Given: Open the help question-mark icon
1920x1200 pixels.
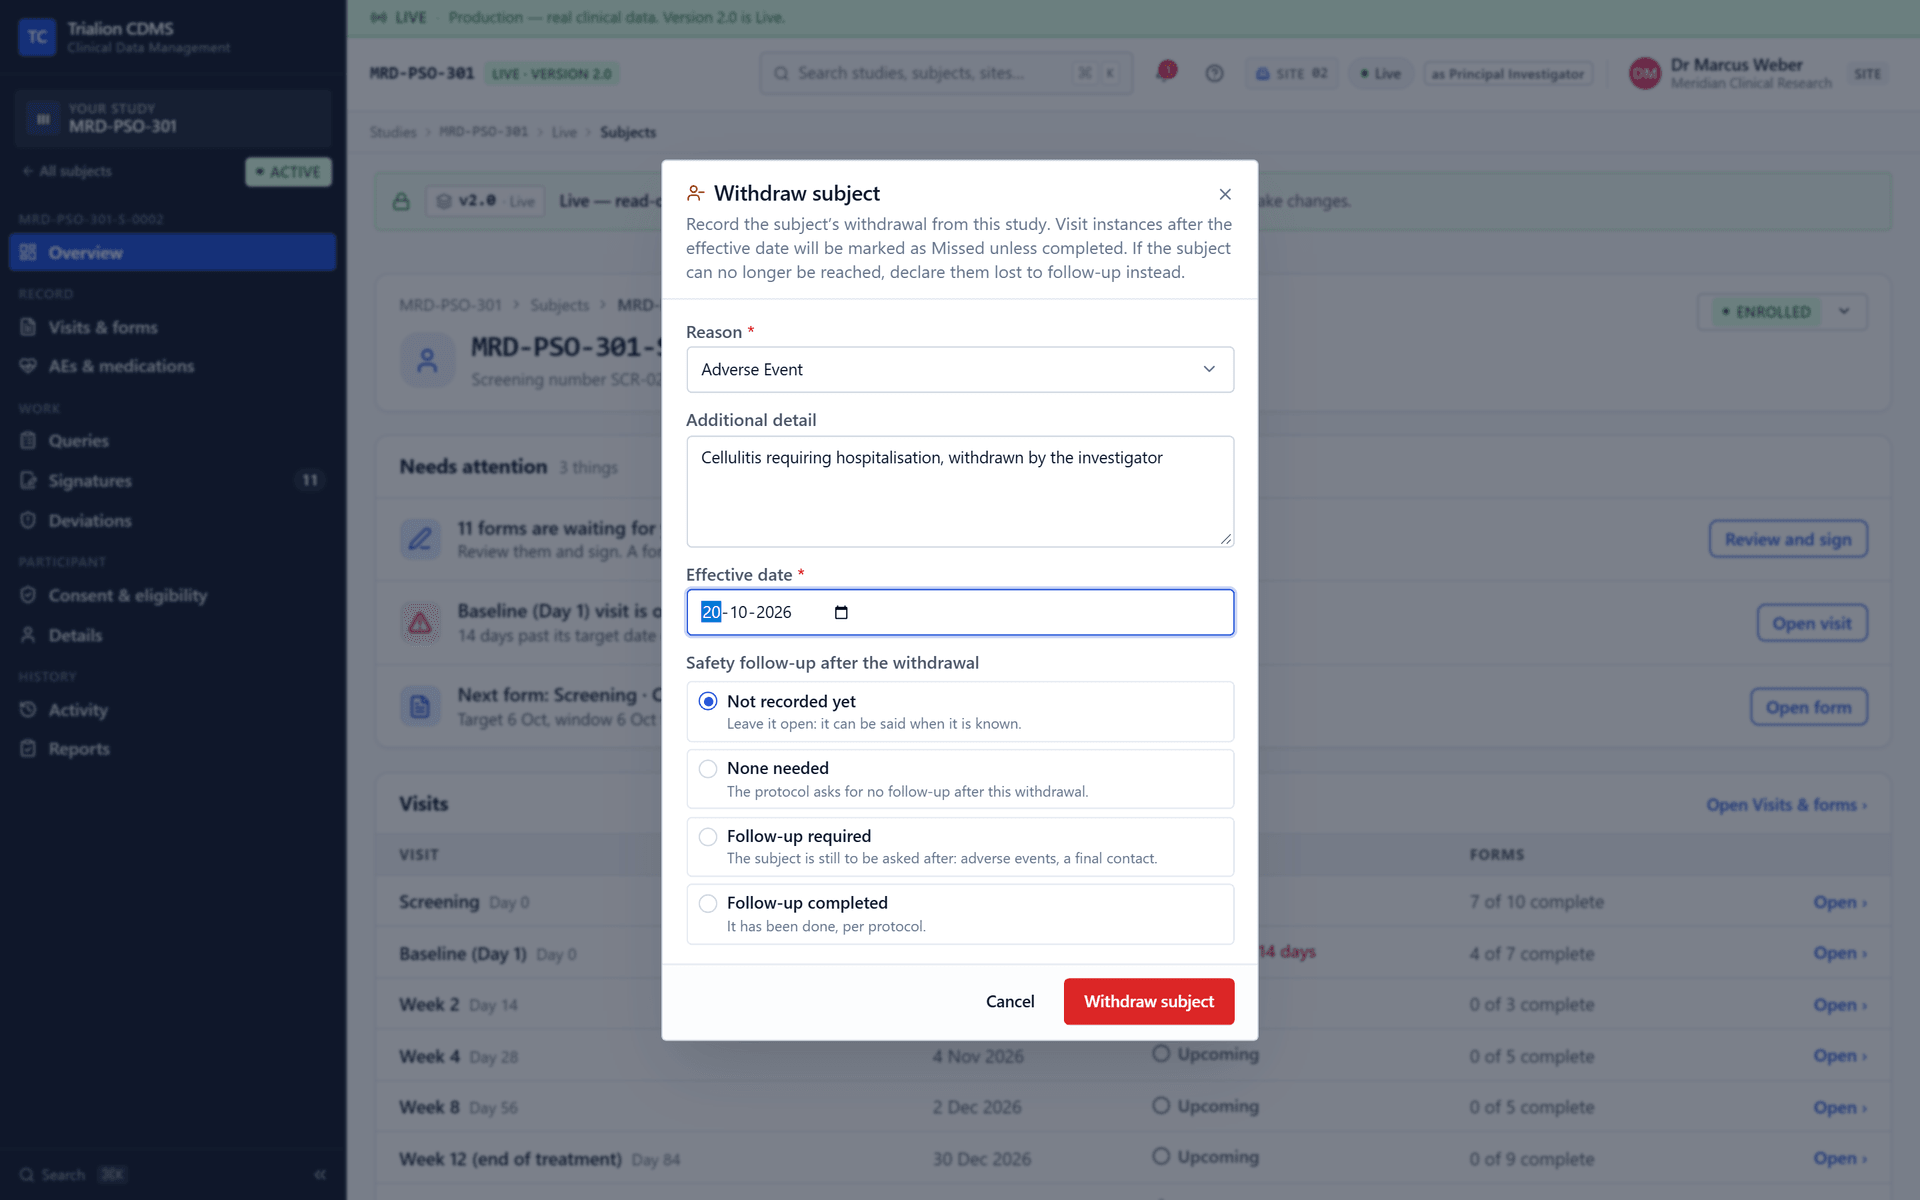Looking at the screenshot, I should click(x=1214, y=73).
